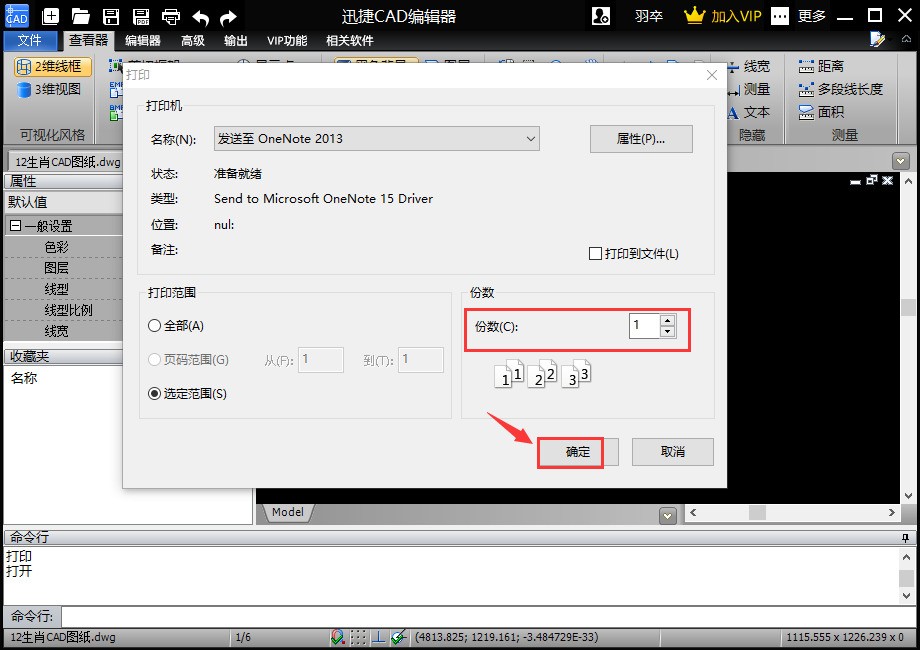Click the green check pencil status icon
Screen dimensions: 920x650
[399, 637]
